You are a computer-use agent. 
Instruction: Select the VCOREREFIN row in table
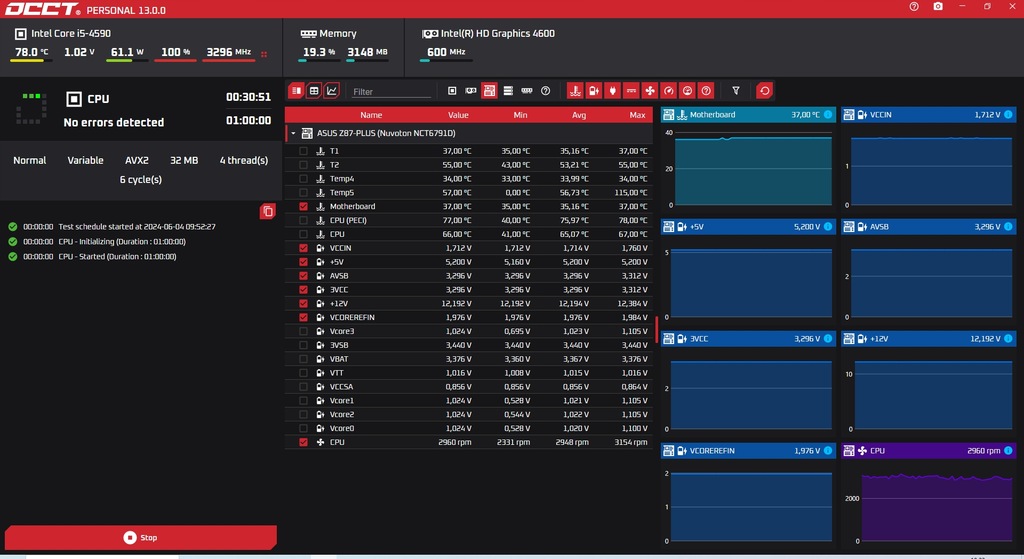pyautogui.click(x=469, y=317)
